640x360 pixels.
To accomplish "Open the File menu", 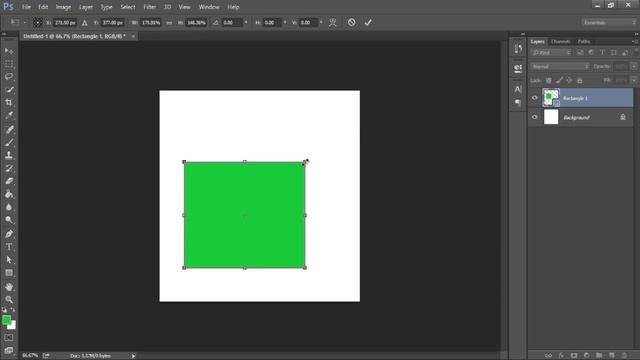I will [26, 7].
